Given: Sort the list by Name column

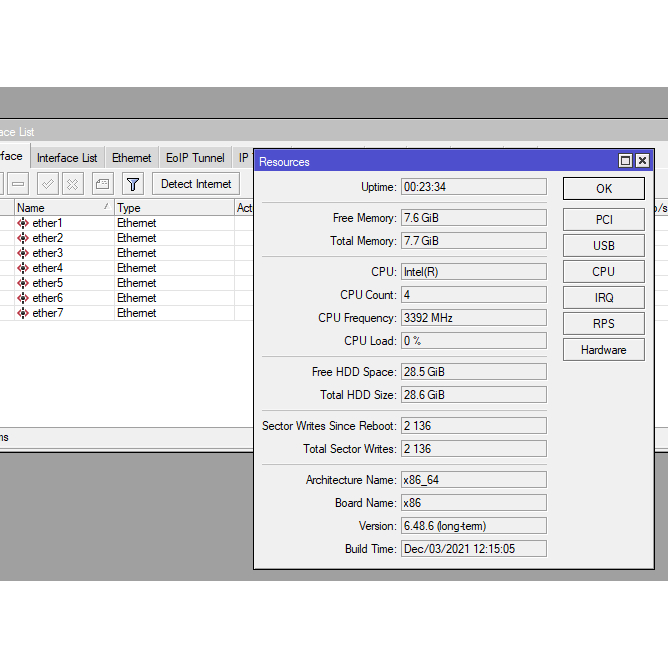Looking at the screenshot, I should 60,208.
